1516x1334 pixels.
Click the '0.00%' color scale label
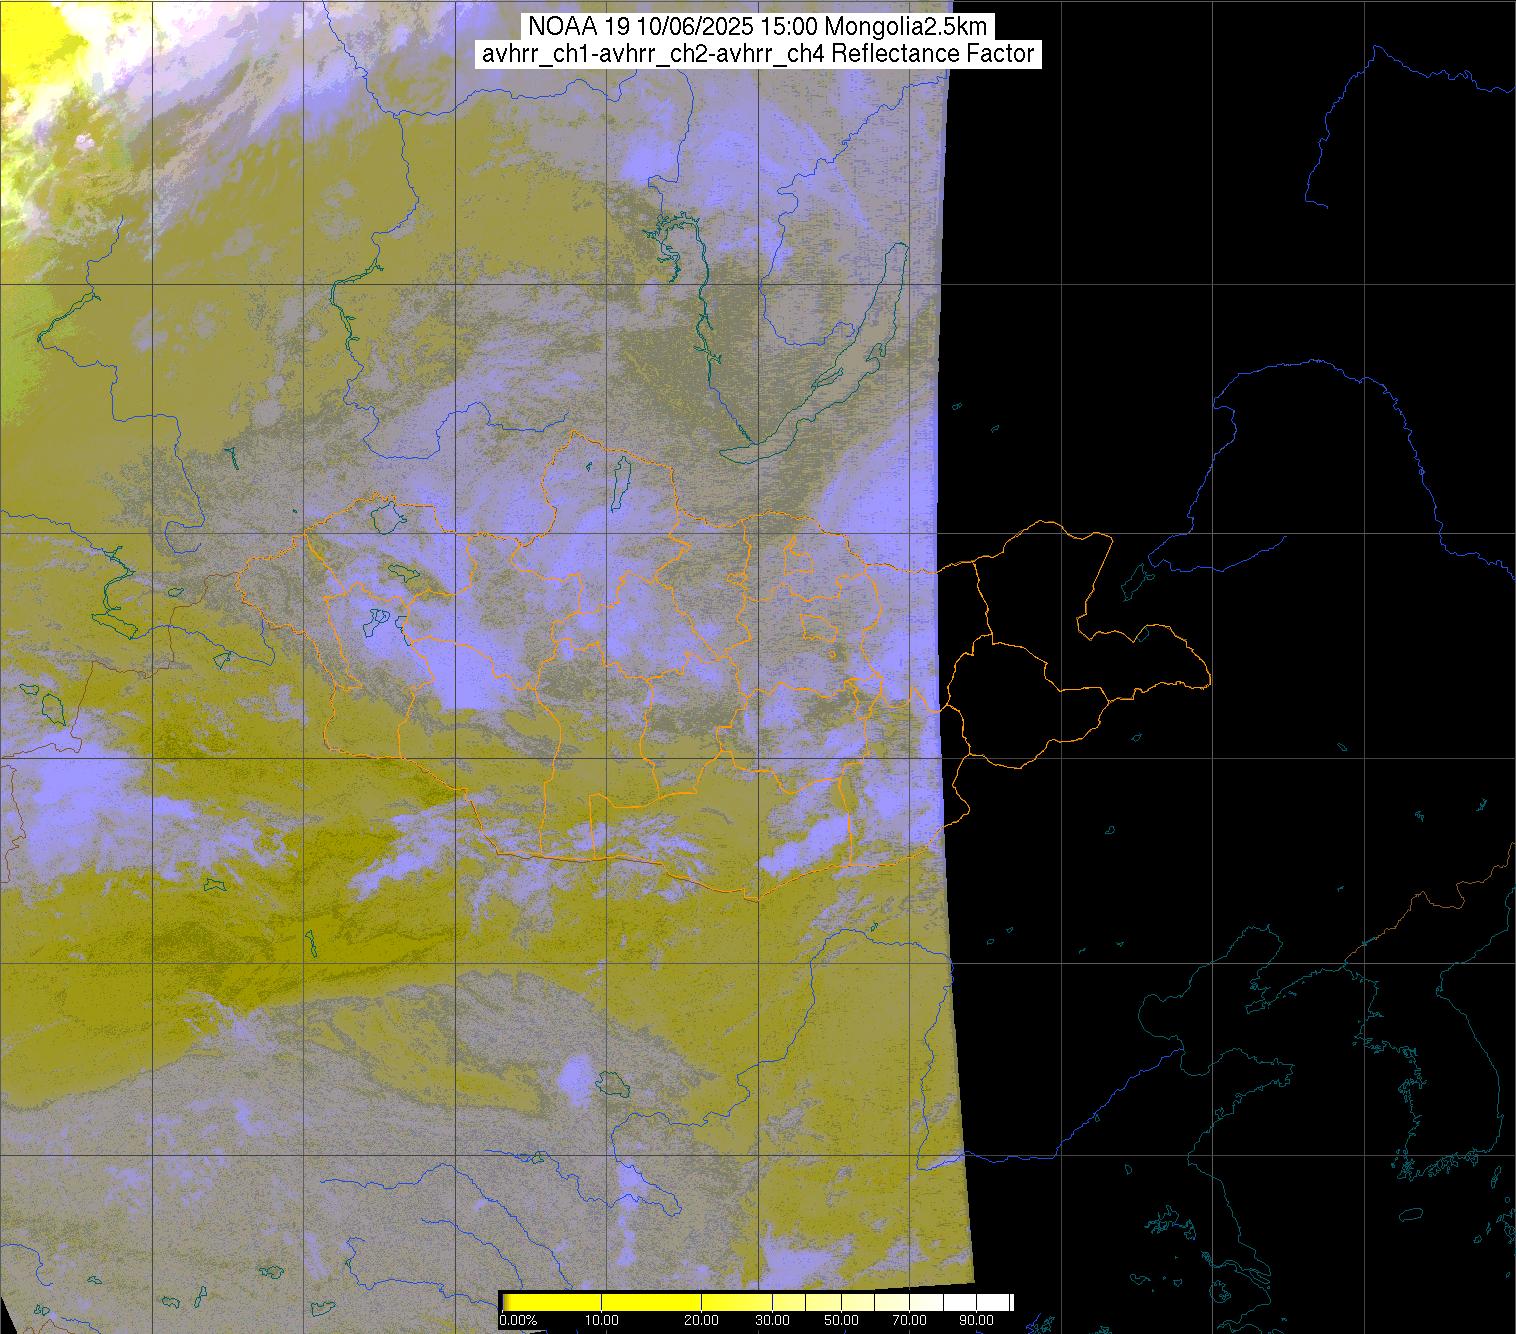[x=517, y=1320]
